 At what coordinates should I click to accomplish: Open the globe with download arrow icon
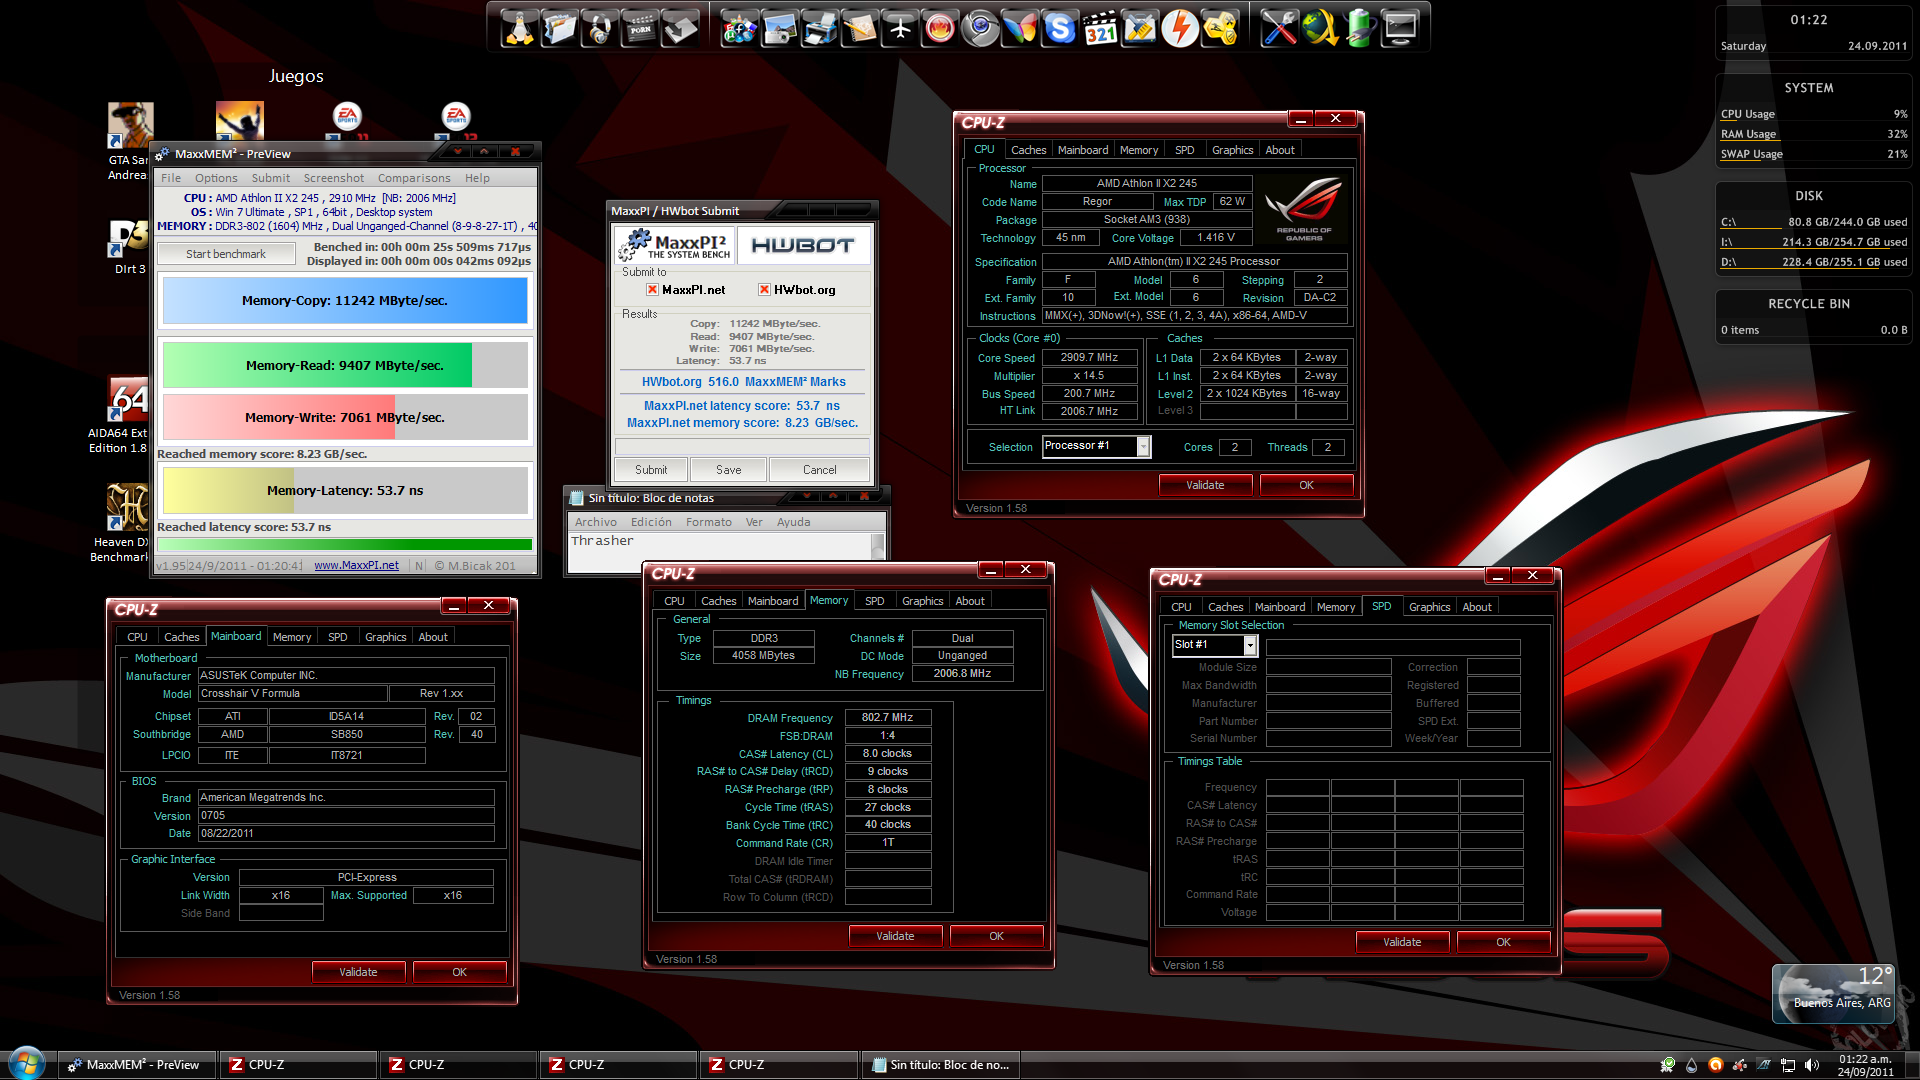point(1320,28)
